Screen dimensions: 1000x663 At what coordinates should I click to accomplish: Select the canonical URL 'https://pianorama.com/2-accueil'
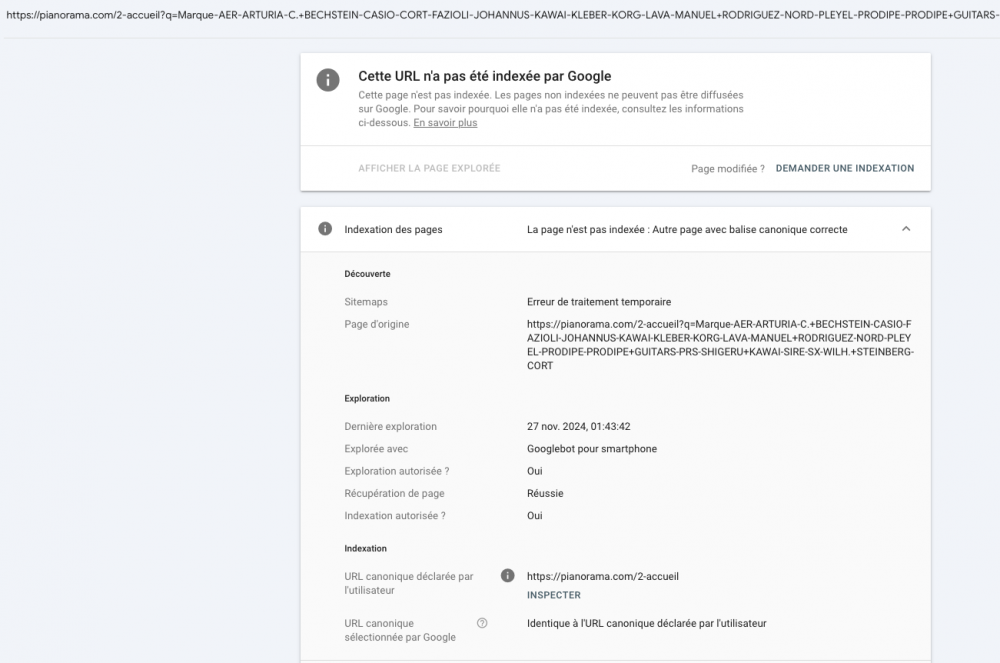pos(603,576)
